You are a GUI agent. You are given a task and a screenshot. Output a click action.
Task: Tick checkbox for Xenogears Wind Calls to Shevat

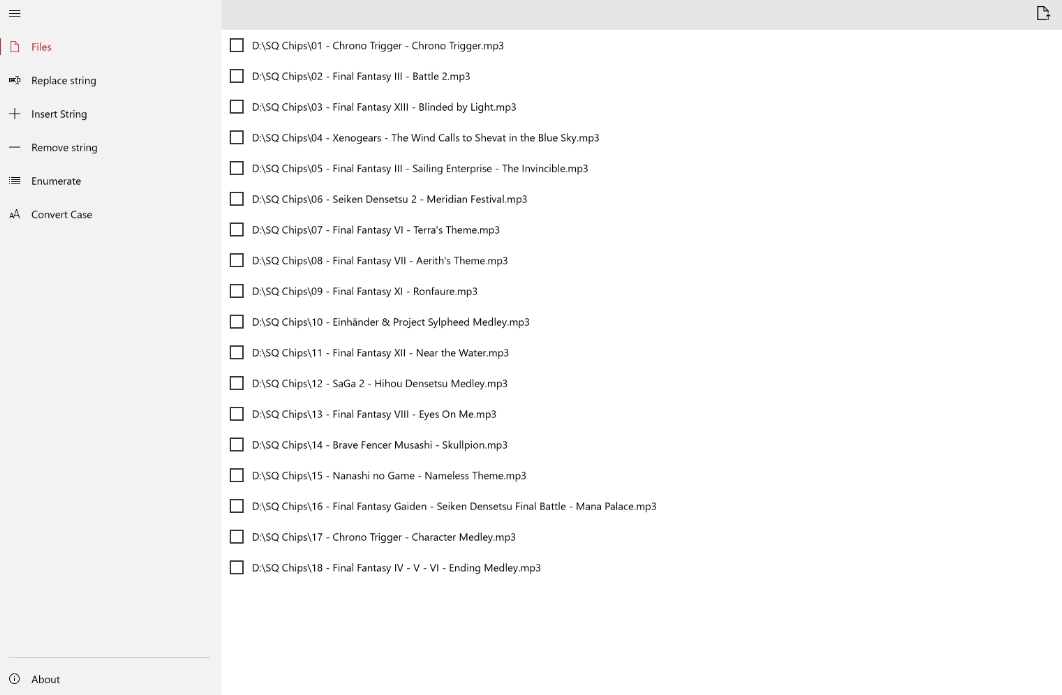click(236, 138)
